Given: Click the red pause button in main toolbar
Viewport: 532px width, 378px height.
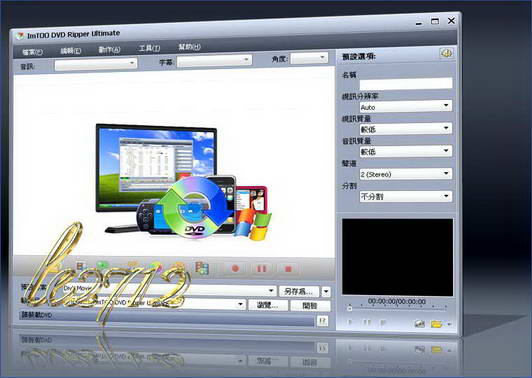Looking at the screenshot, I should [x=262, y=269].
